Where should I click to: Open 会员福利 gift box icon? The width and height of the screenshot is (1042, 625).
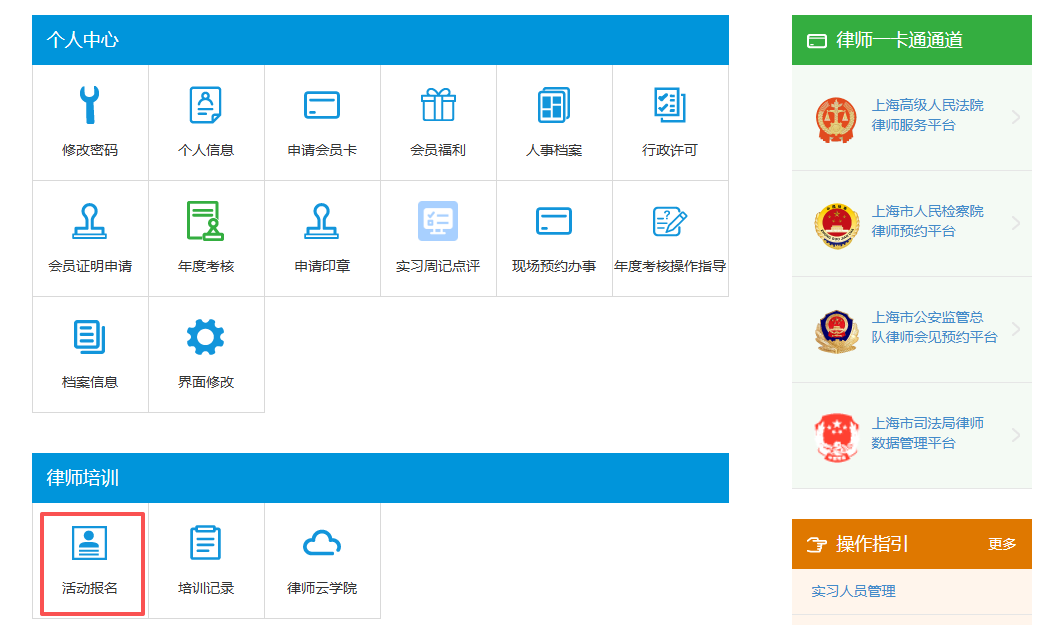(438, 106)
